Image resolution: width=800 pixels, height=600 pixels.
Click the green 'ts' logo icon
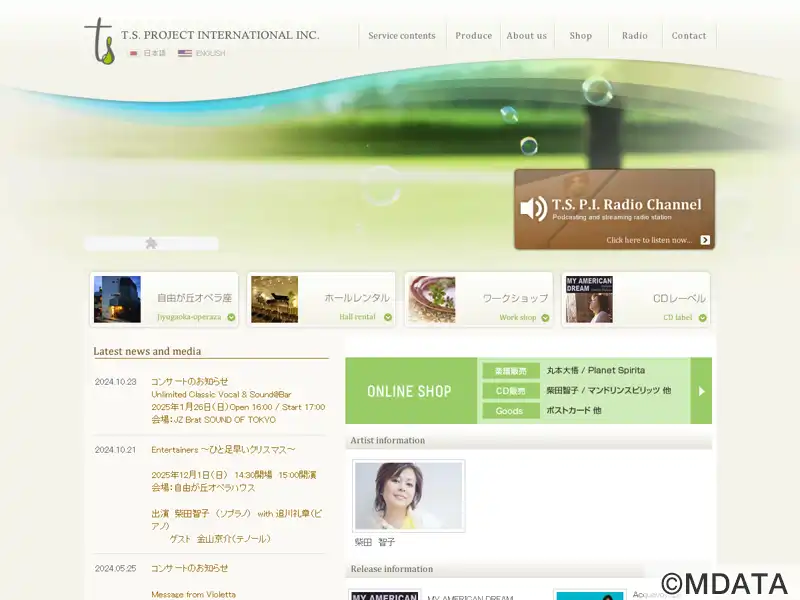[x=99, y=41]
